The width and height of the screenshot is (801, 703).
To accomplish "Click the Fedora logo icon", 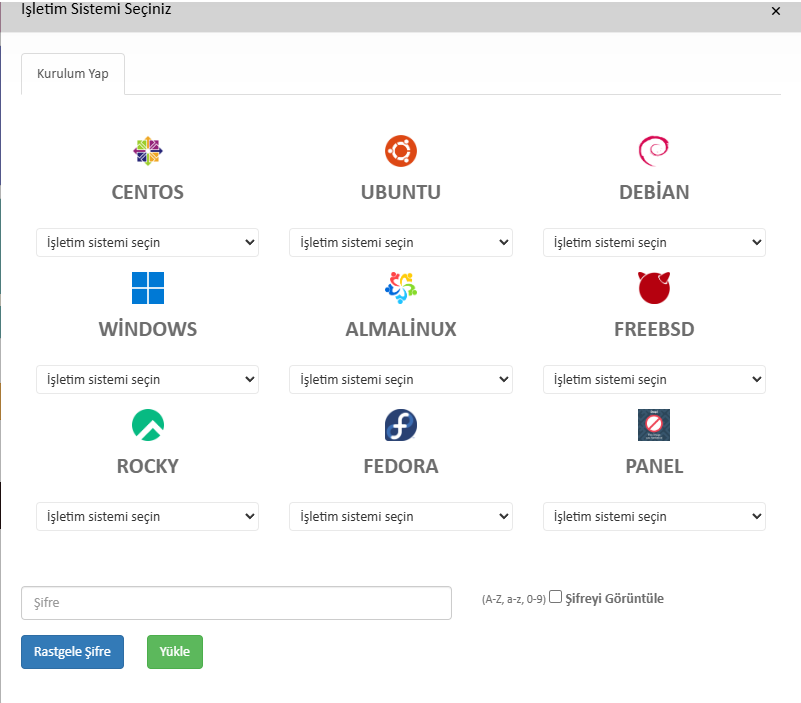I will (x=401, y=425).
